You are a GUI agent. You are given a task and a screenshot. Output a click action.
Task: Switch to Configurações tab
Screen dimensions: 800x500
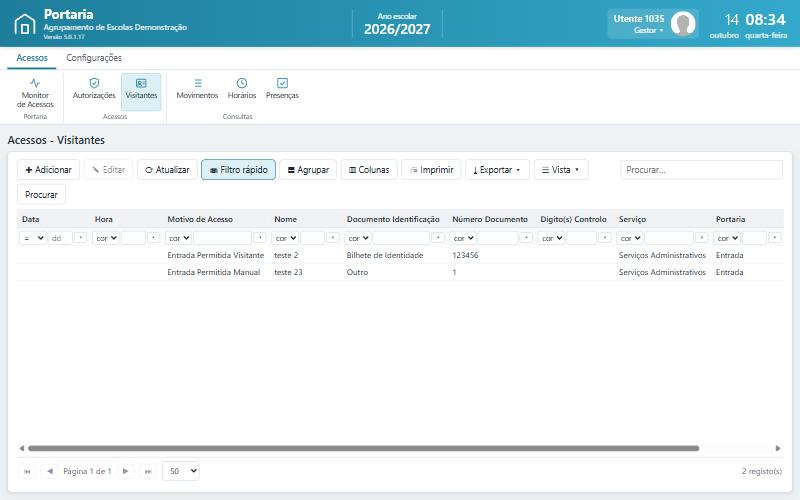94,58
